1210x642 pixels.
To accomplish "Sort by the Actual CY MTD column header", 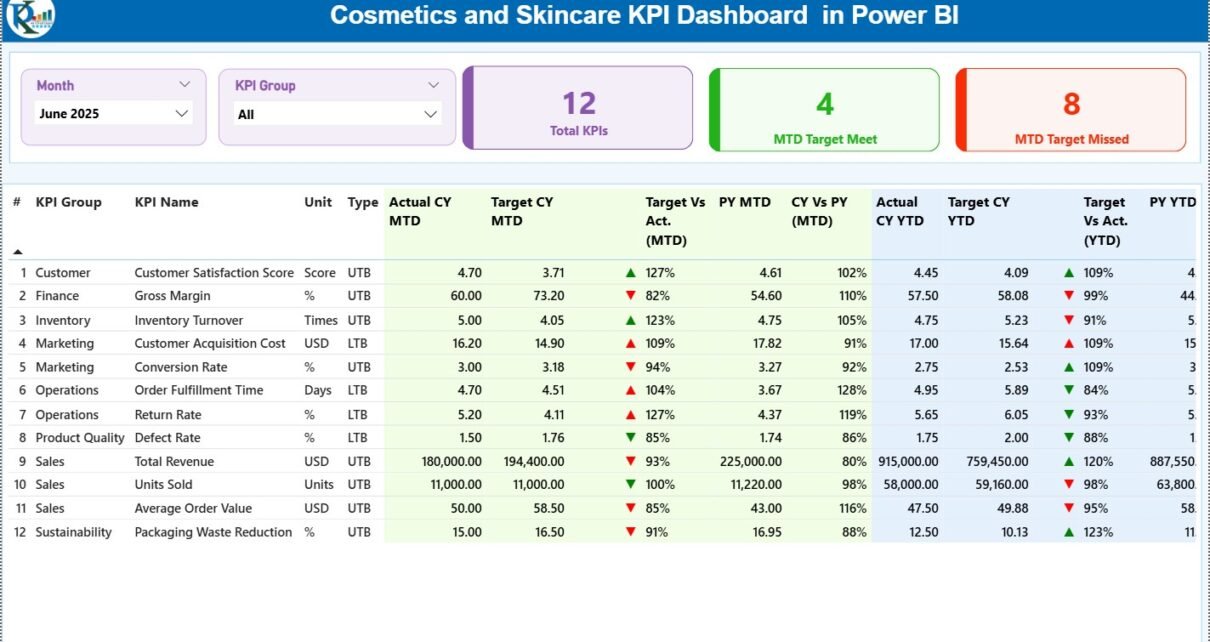I will [x=420, y=211].
